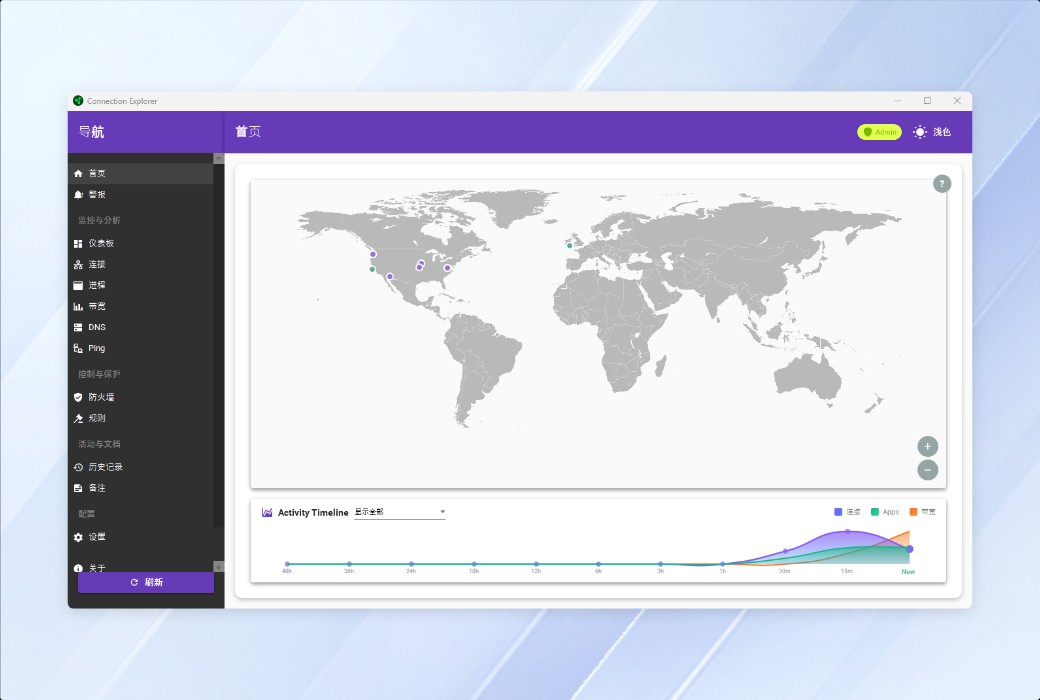The image size is (1040, 700).
Task: Open the 首页 home item in sidebar
Action: (141, 173)
